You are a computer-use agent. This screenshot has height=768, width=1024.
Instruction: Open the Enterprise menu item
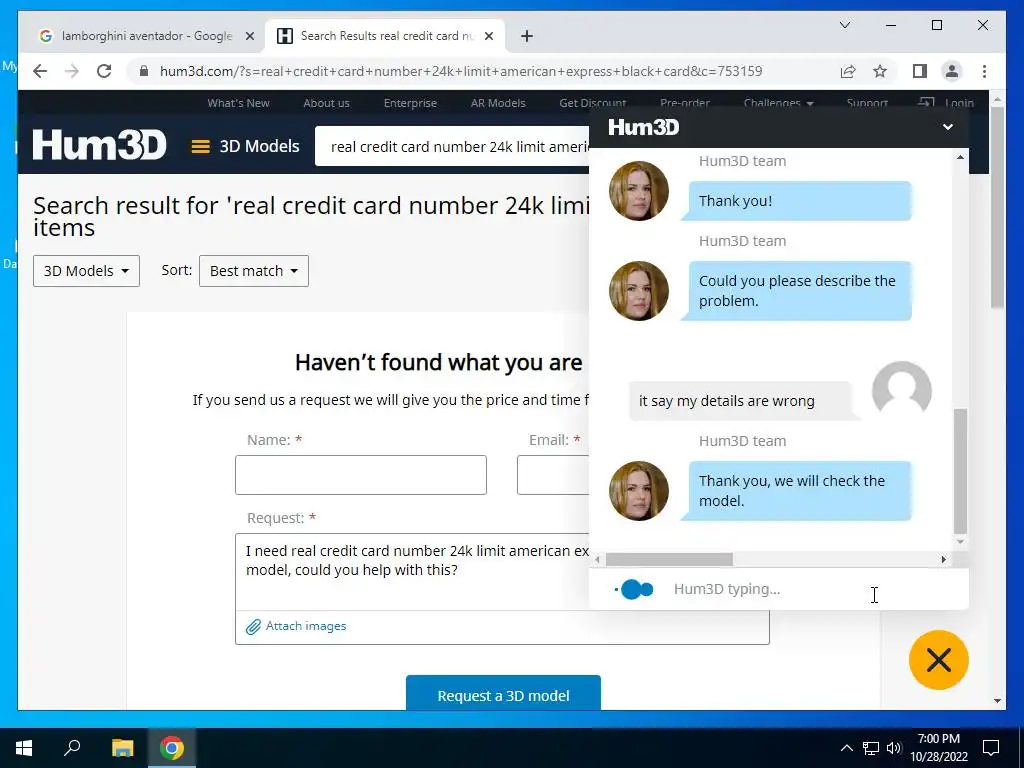(x=410, y=103)
